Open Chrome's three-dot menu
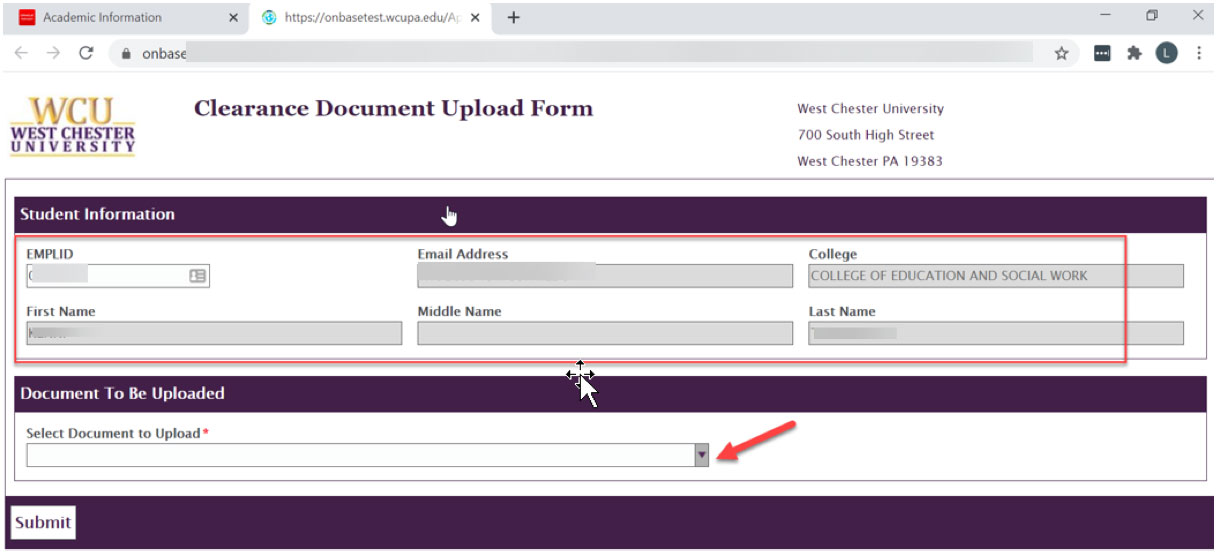The width and height of the screenshot is (1218, 553). pos(1198,54)
